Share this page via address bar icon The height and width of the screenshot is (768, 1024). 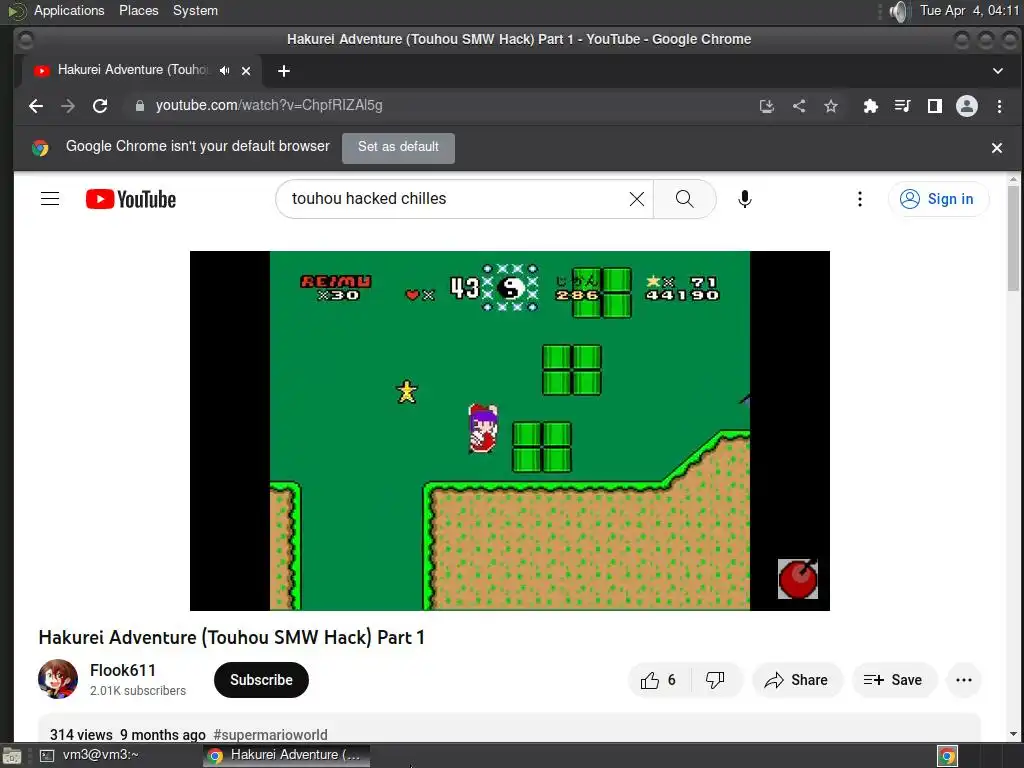coord(799,106)
